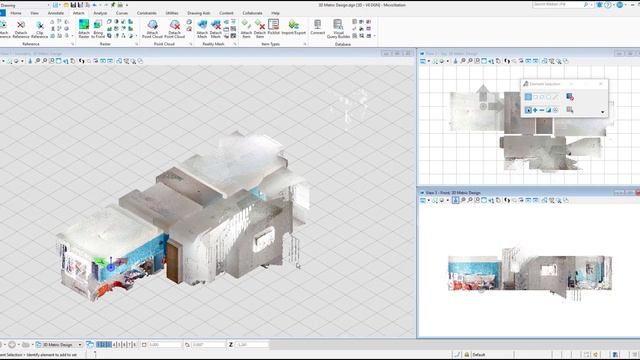Viewport: 640px width, 360px height.
Task: Expand the Element Selection dialog options arrow
Action: (x=602, y=112)
